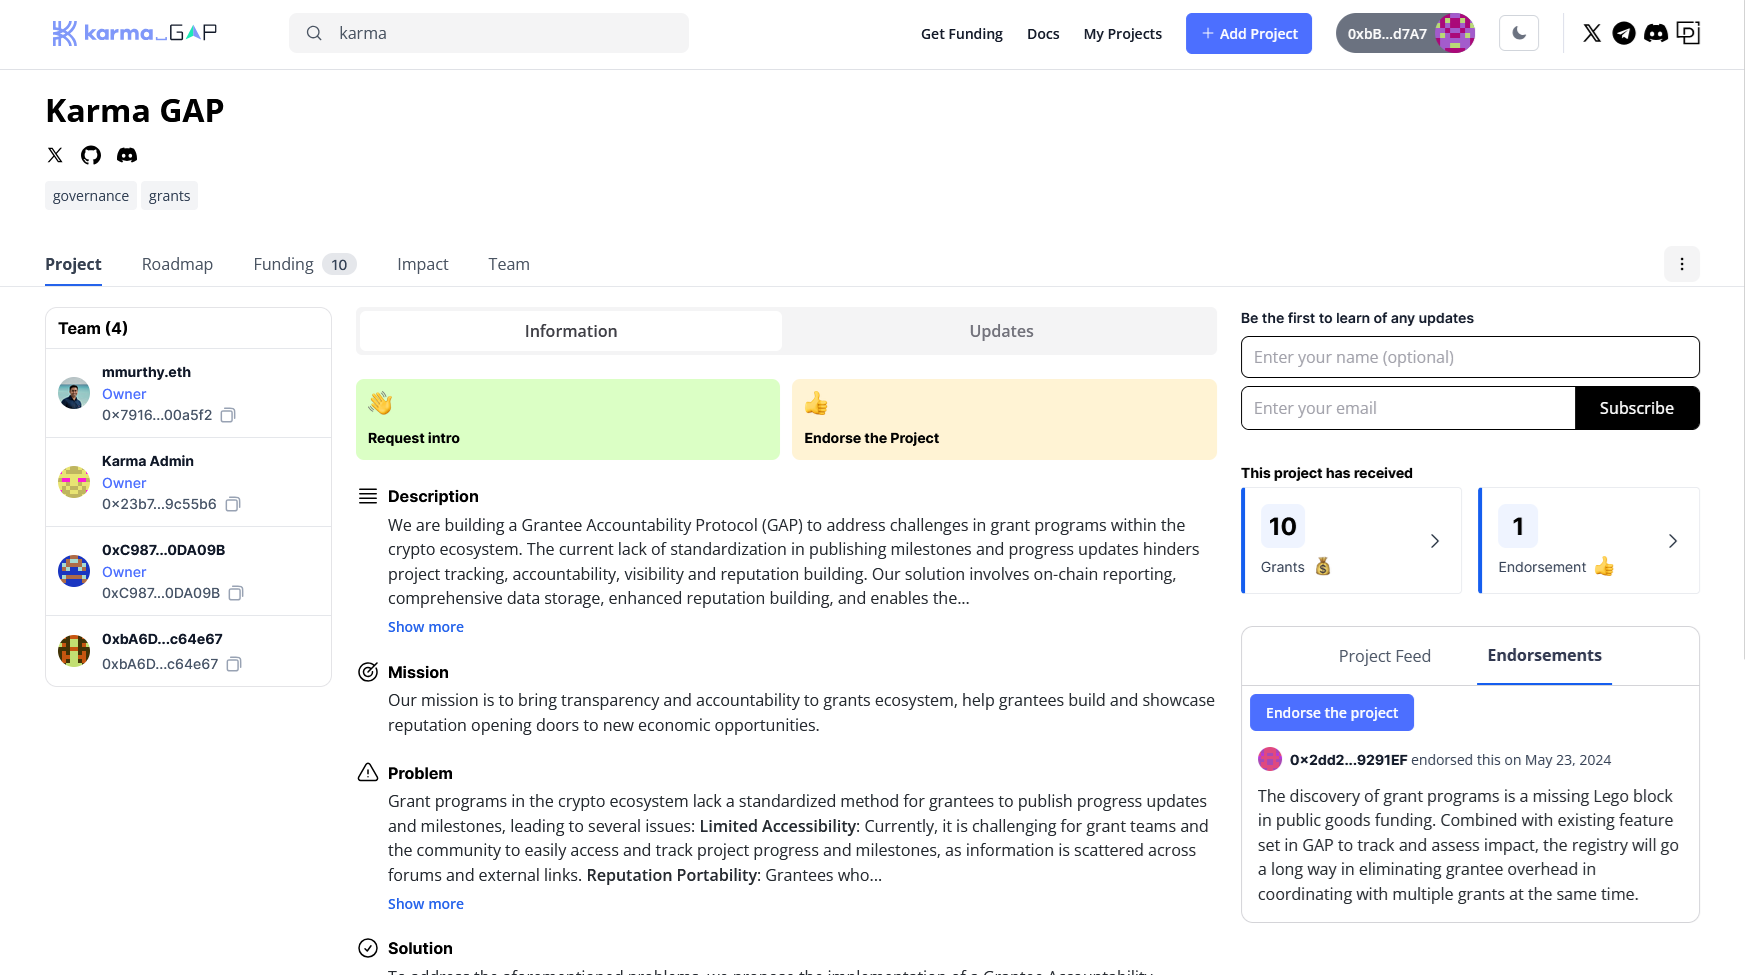Open the 0xbB...d7A7 wallet account button
Screen dimensions: 1745x975
pyautogui.click(x=1405, y=33)
